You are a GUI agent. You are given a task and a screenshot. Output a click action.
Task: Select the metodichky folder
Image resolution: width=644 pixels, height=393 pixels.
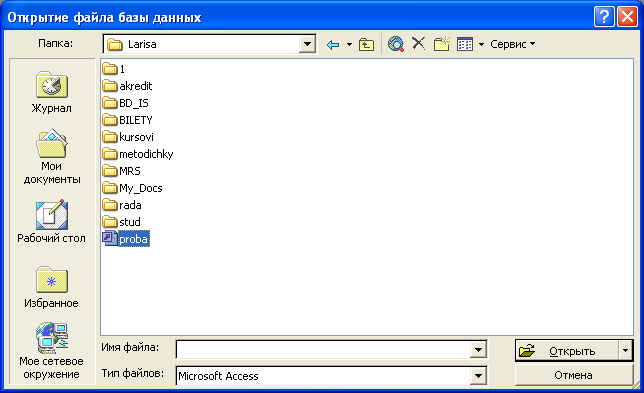[138, 154]
